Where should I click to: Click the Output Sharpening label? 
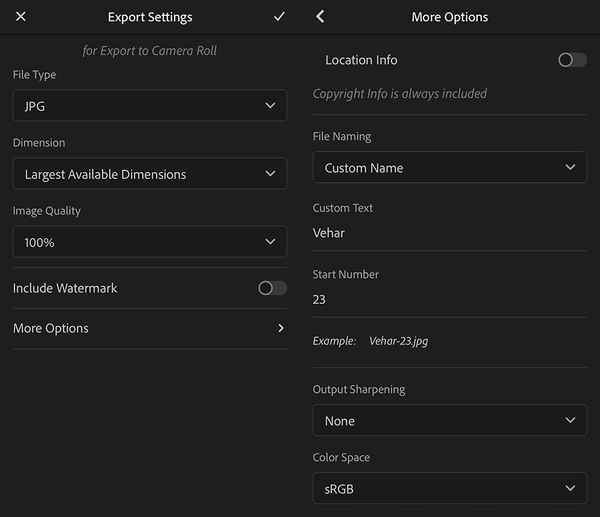coord(359,390)
